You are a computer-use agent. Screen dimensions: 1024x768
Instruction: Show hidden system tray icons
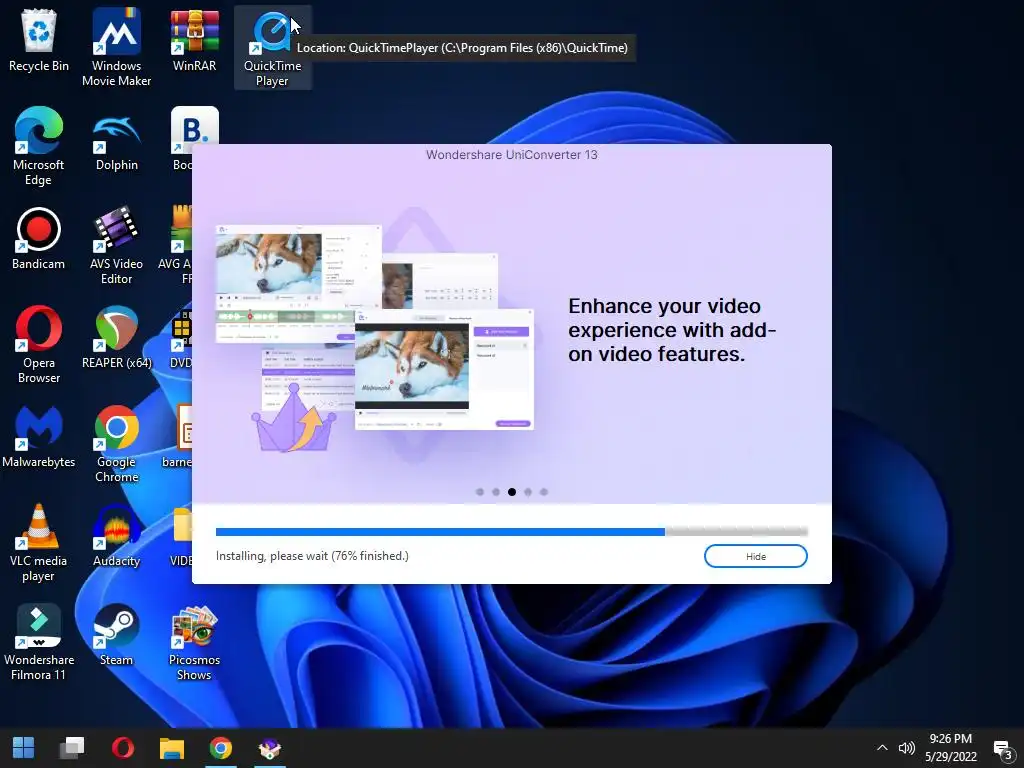[x=882, y=748]
